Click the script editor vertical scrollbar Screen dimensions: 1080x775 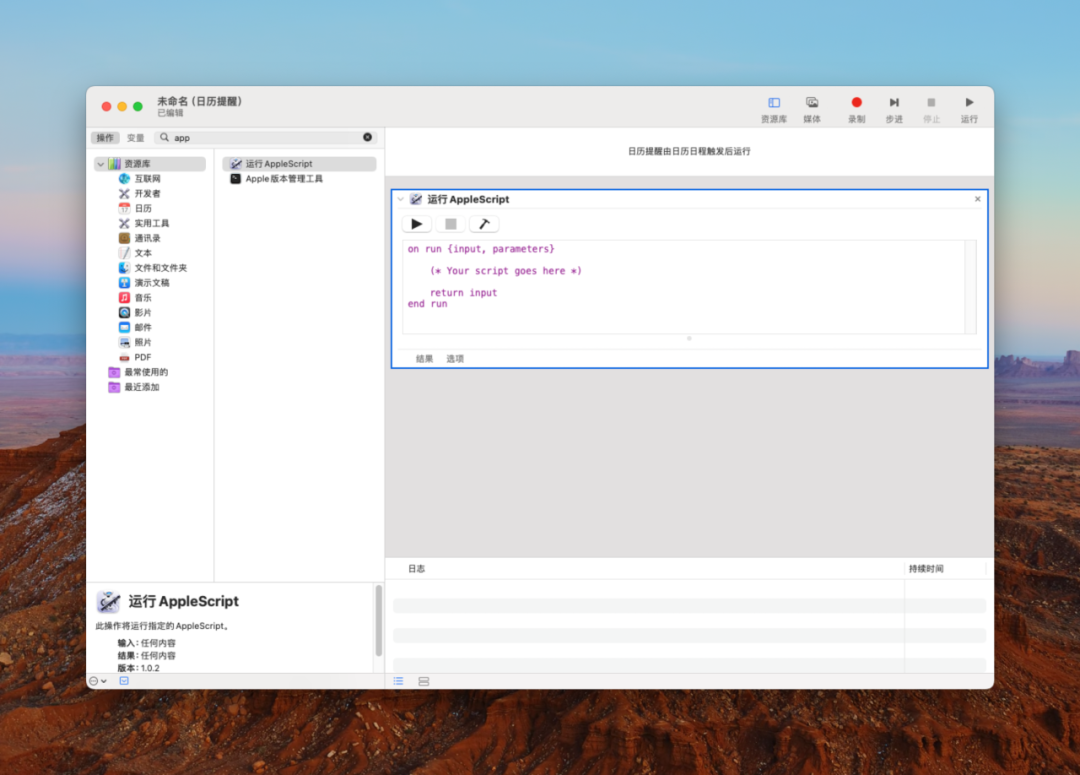[970, 287]
